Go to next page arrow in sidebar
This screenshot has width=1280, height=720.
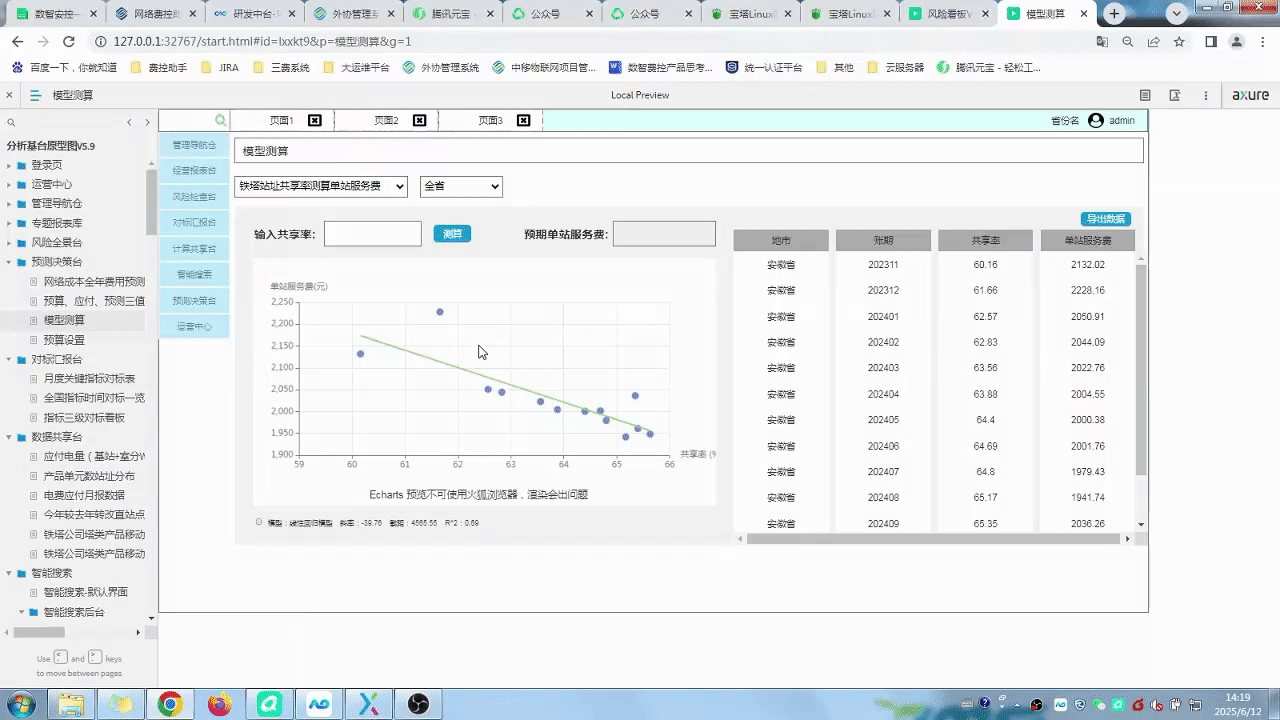tap(147, 122)
